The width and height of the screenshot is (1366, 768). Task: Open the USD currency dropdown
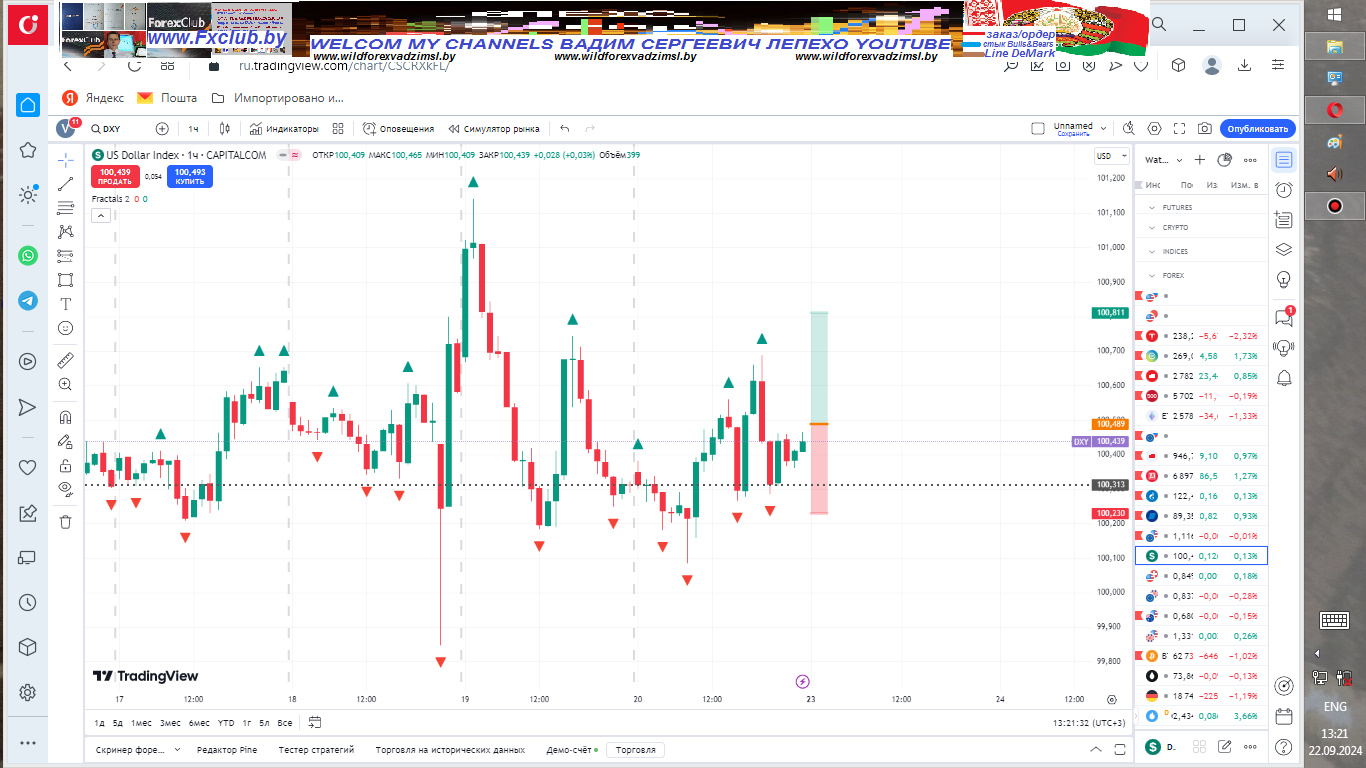point(1111,156)
